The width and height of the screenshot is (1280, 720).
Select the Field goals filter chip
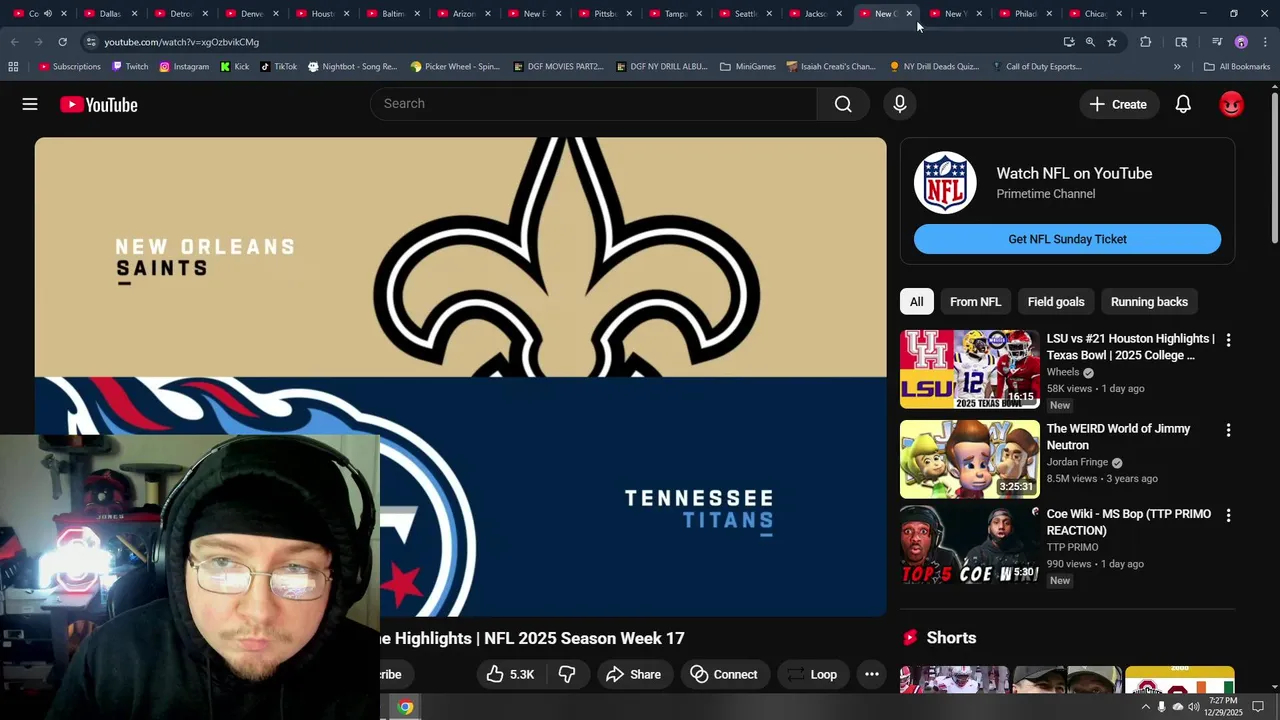point(1056,302)
